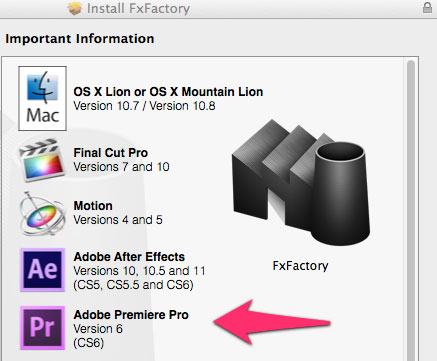This screenshot has width=437, height=361.
Task: Click the Final Cut Pro heading text
Action: [111, 153]
